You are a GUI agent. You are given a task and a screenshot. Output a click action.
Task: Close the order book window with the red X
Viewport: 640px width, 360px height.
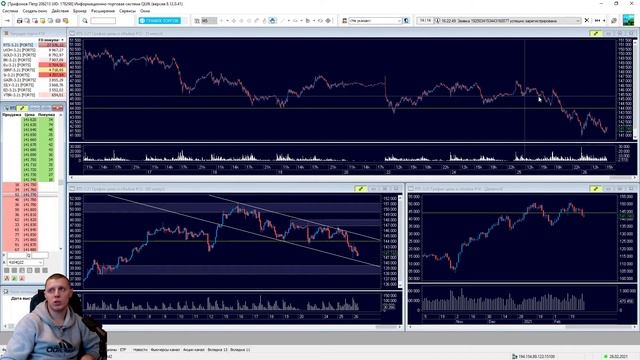[x=58, y=108]
